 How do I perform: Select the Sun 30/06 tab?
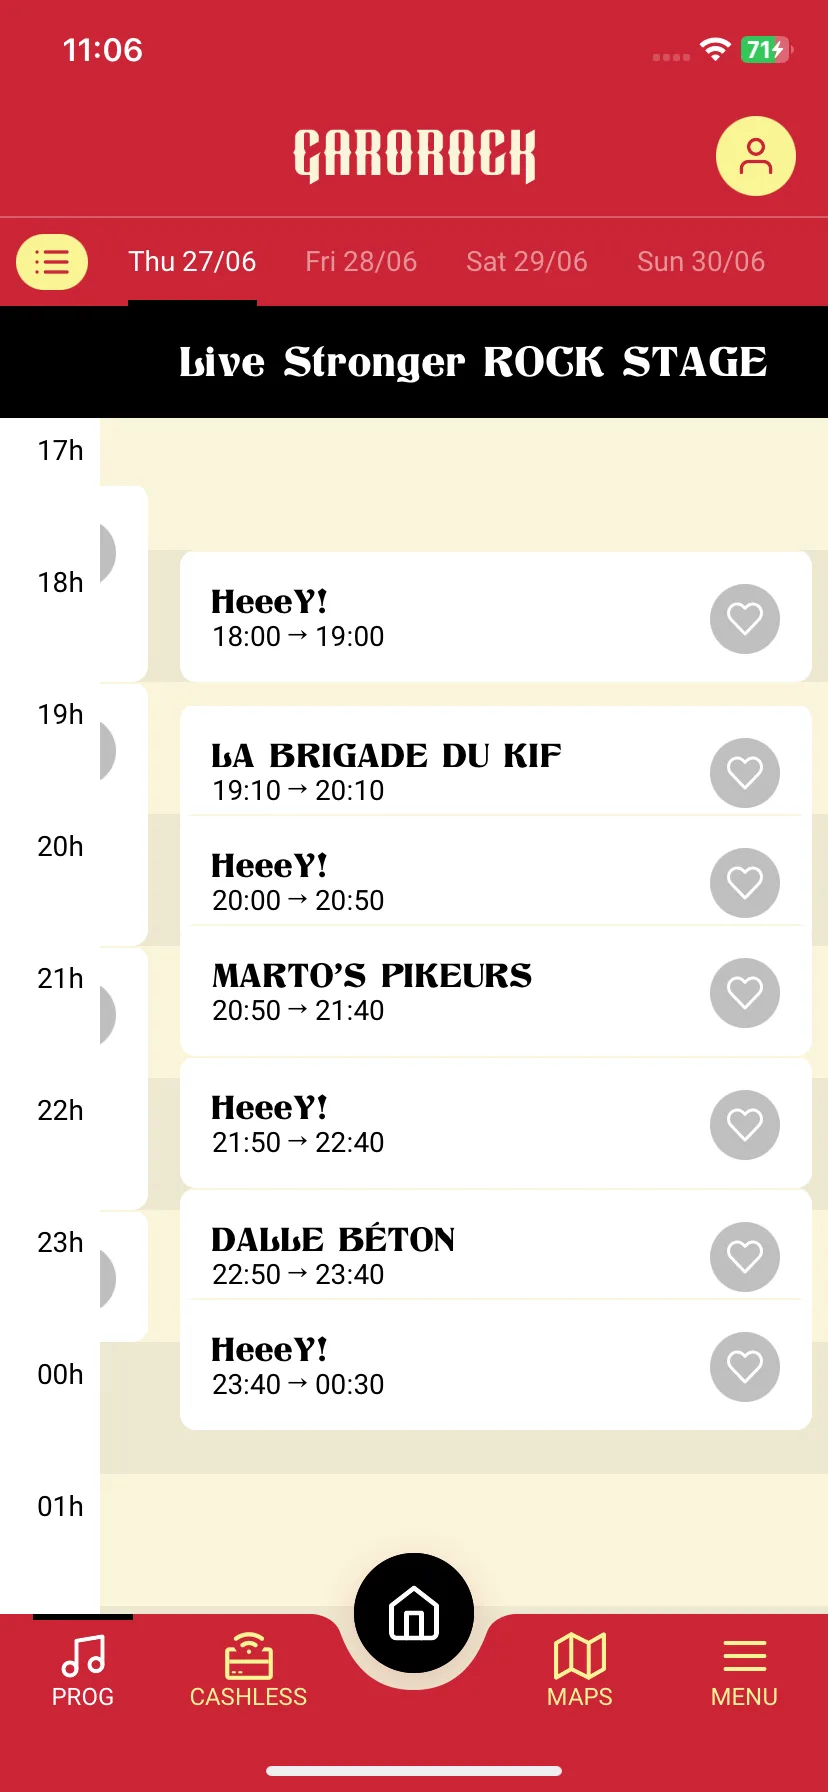701,262
